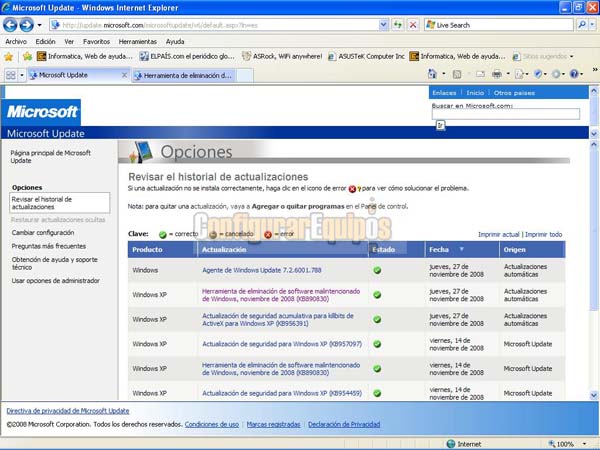Open the Favorites Center star icon
This screenshot has height=450, width=600.
coord(8,57)
